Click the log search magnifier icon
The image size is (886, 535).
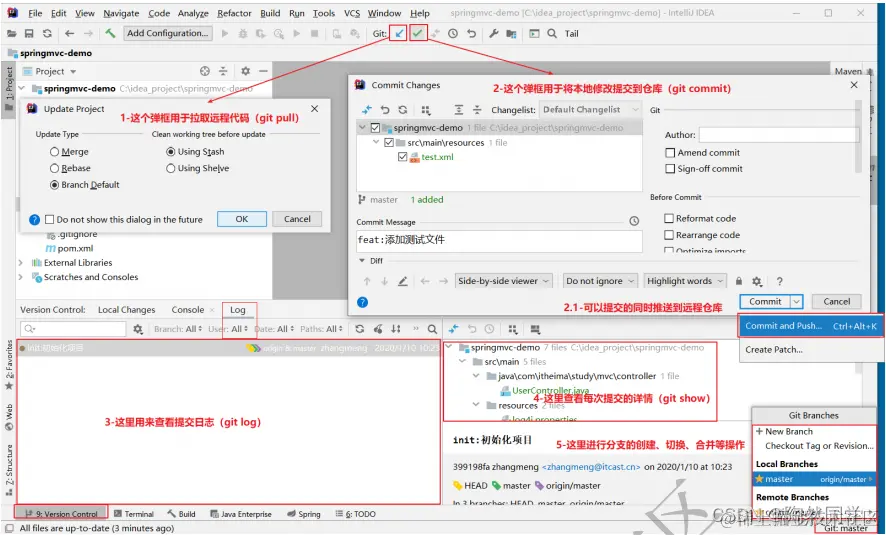(432, 329)
